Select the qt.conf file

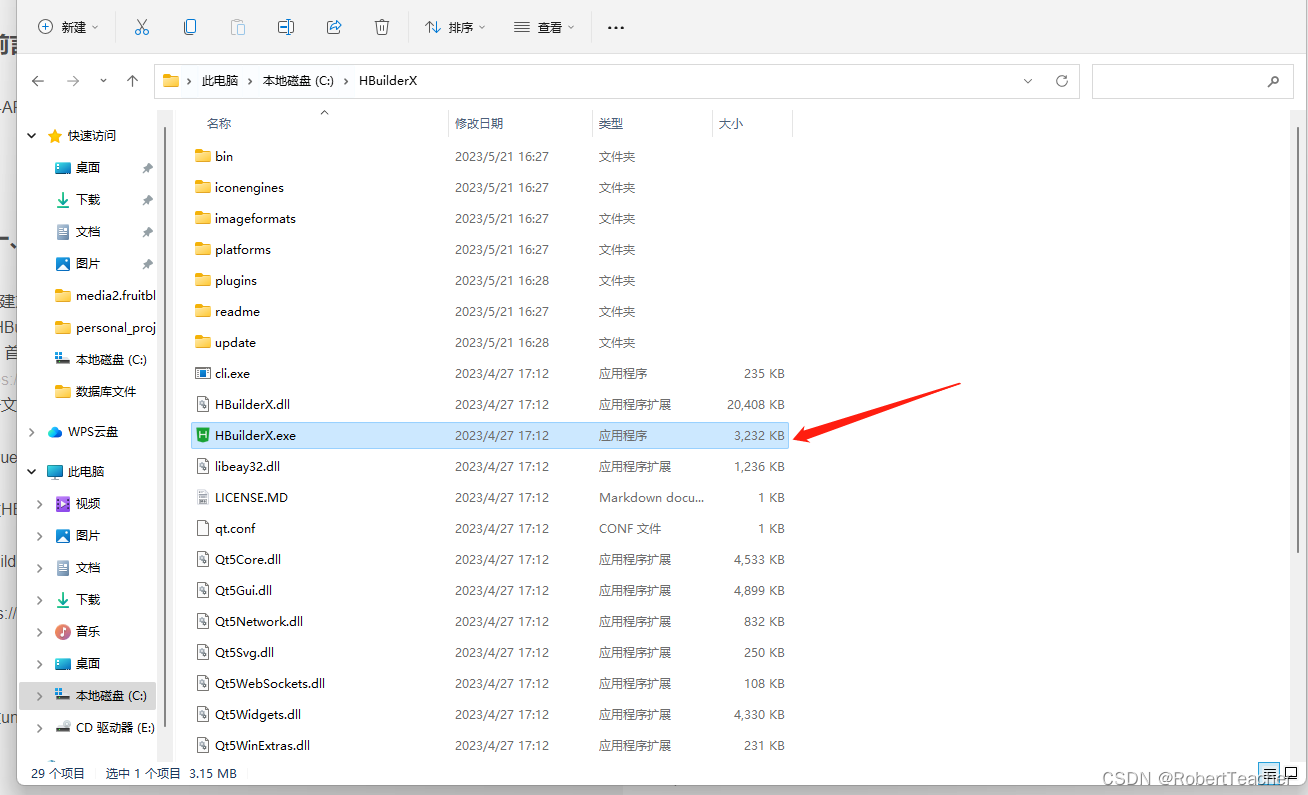tap(490, 528)
